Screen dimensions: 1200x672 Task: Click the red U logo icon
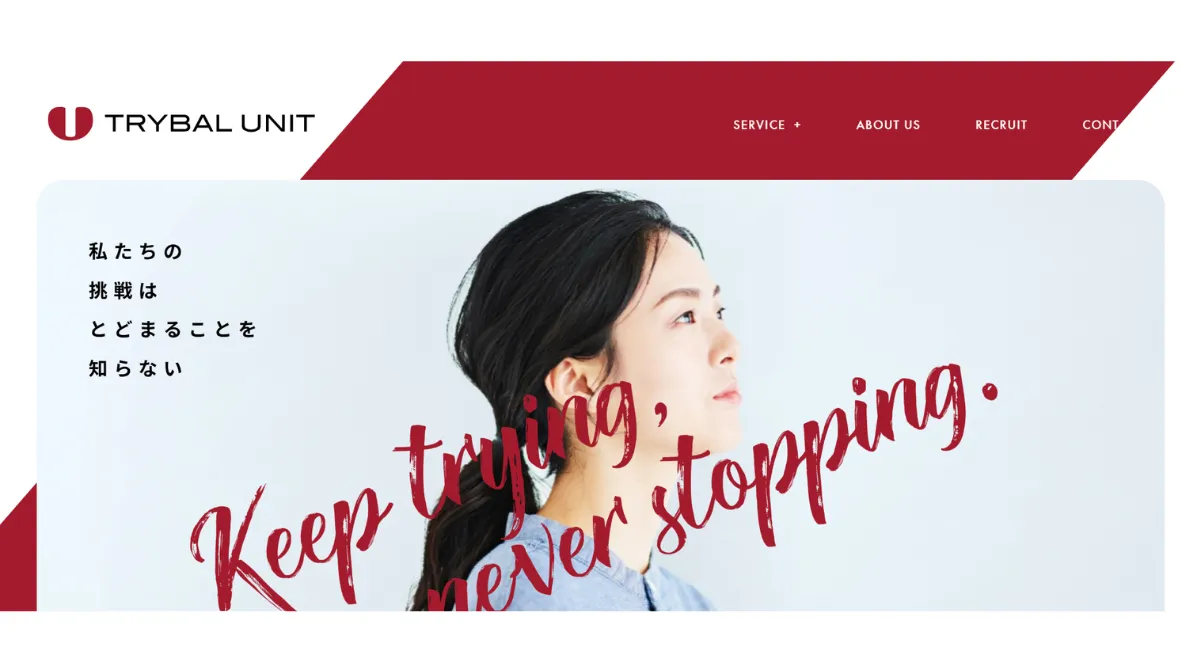click(70, 123)
